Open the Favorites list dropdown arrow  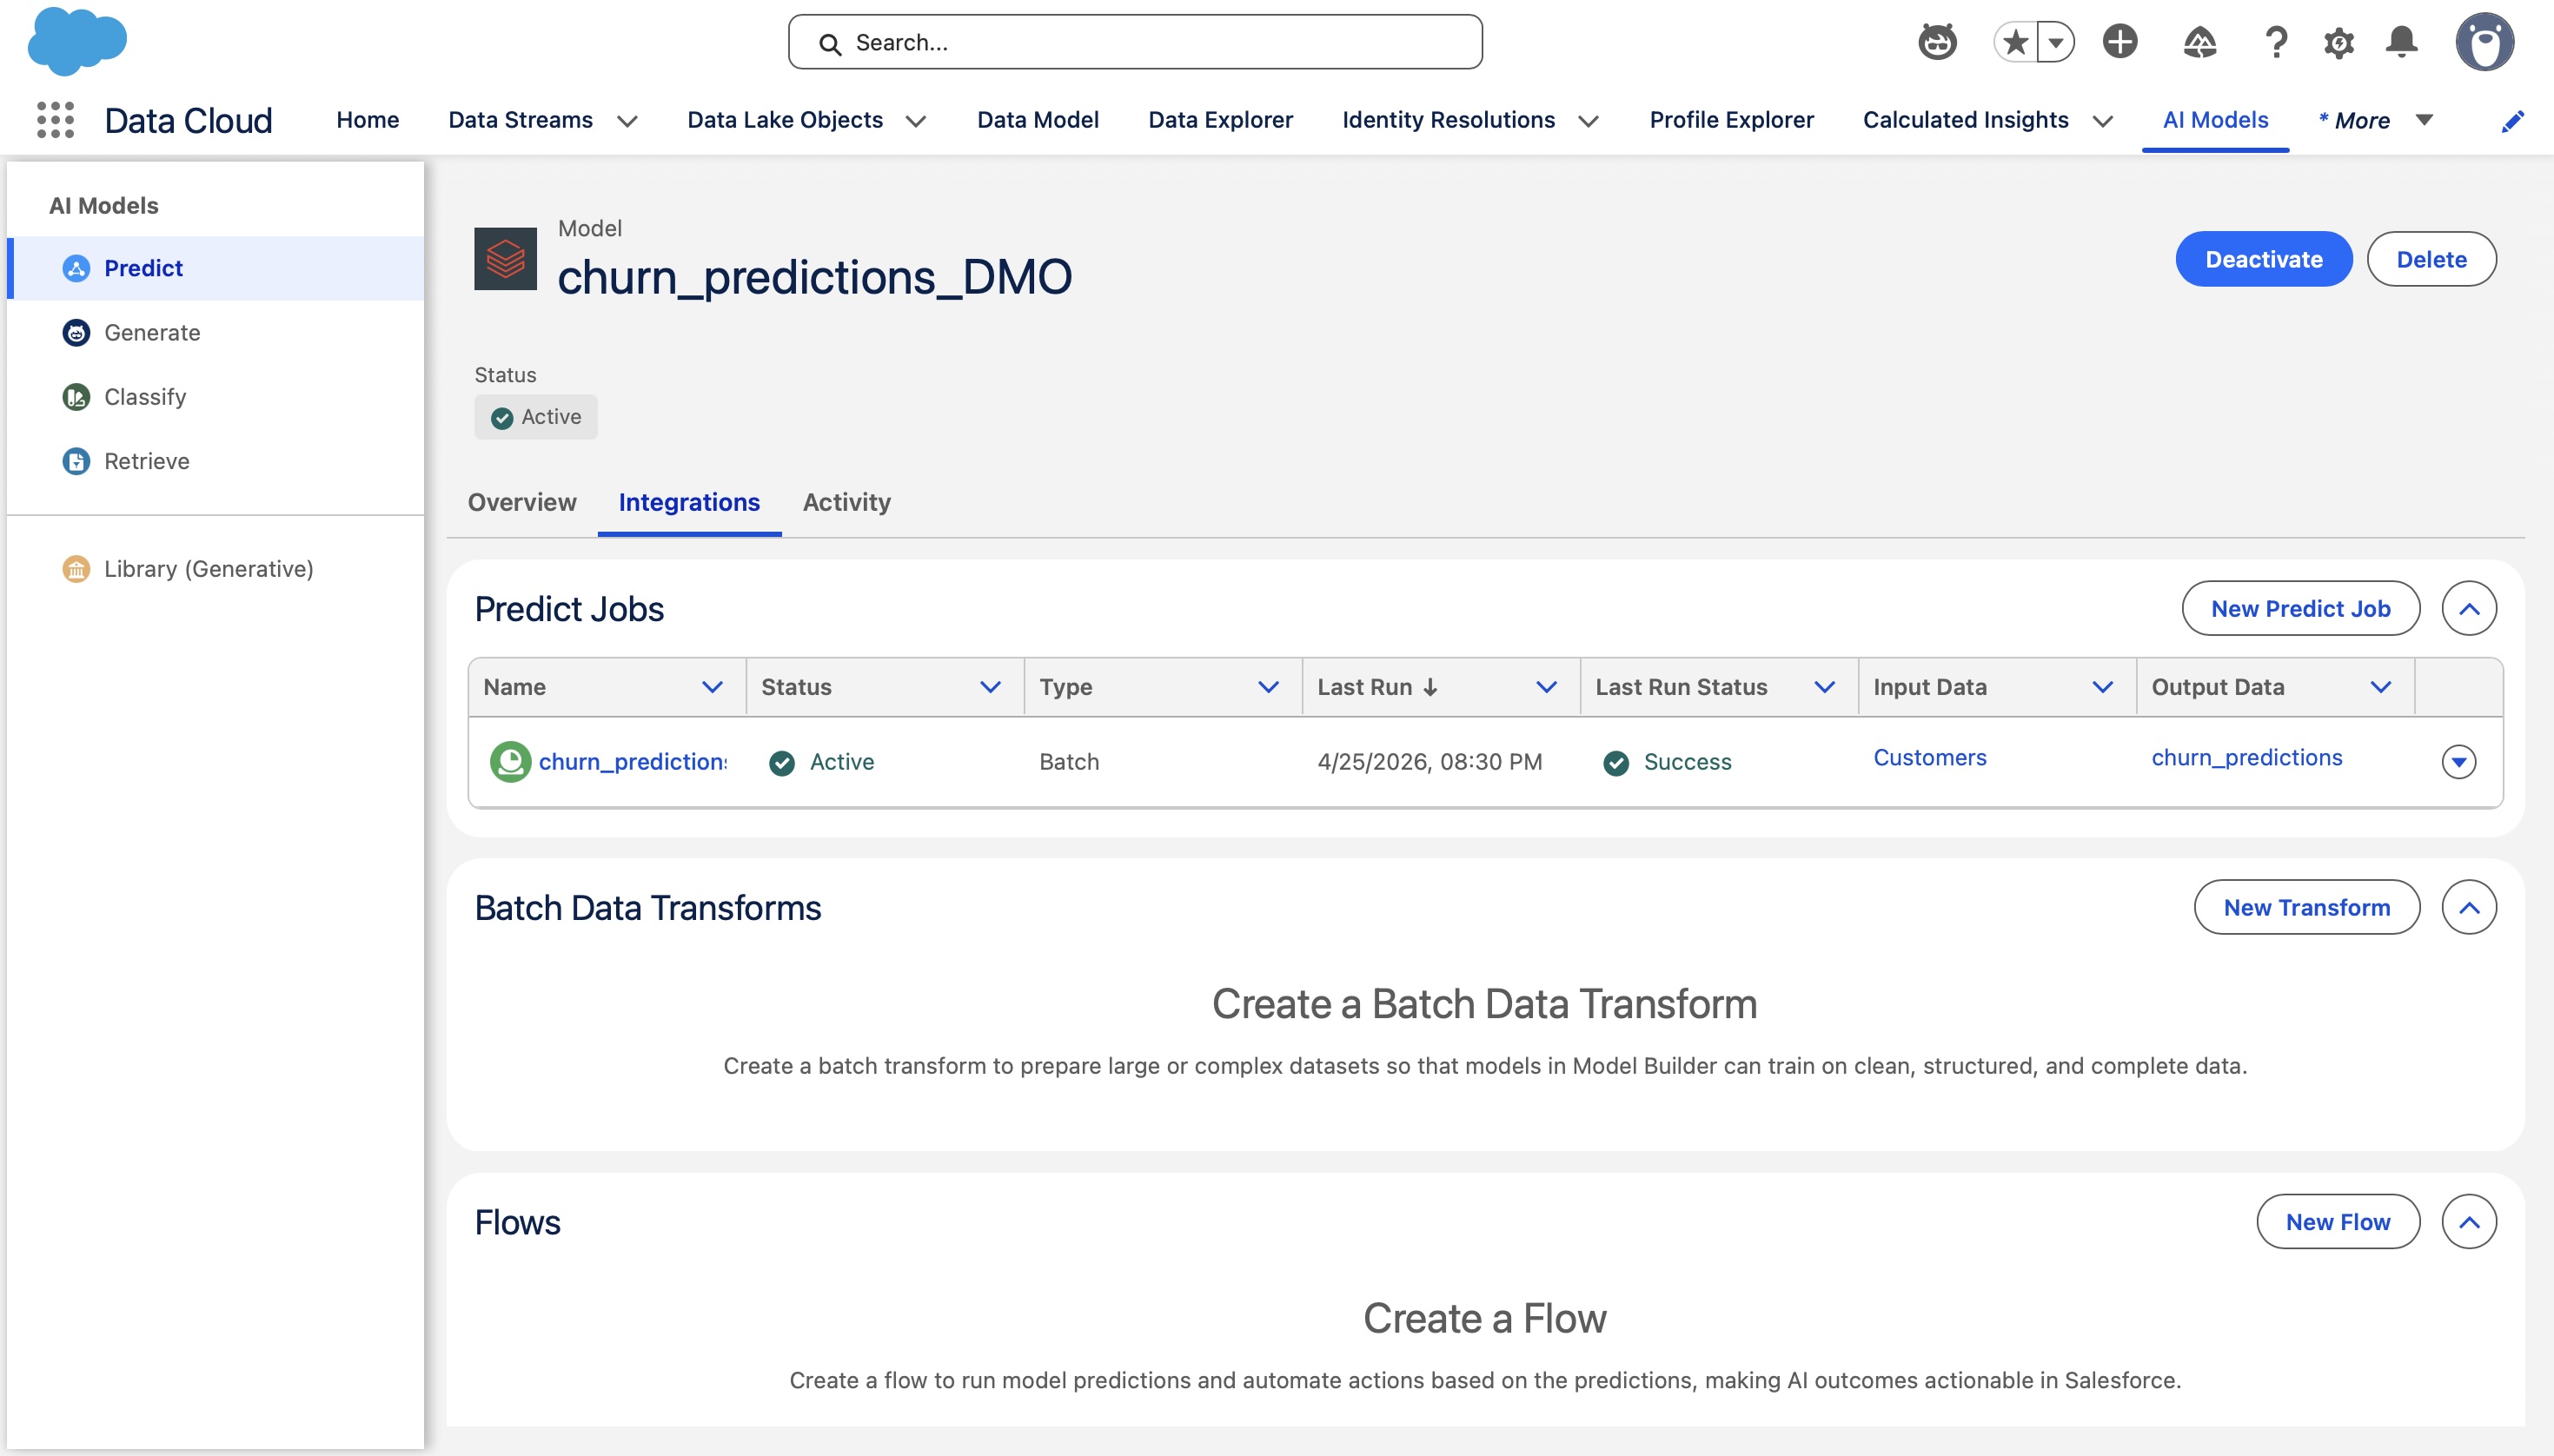(2056, 42)
